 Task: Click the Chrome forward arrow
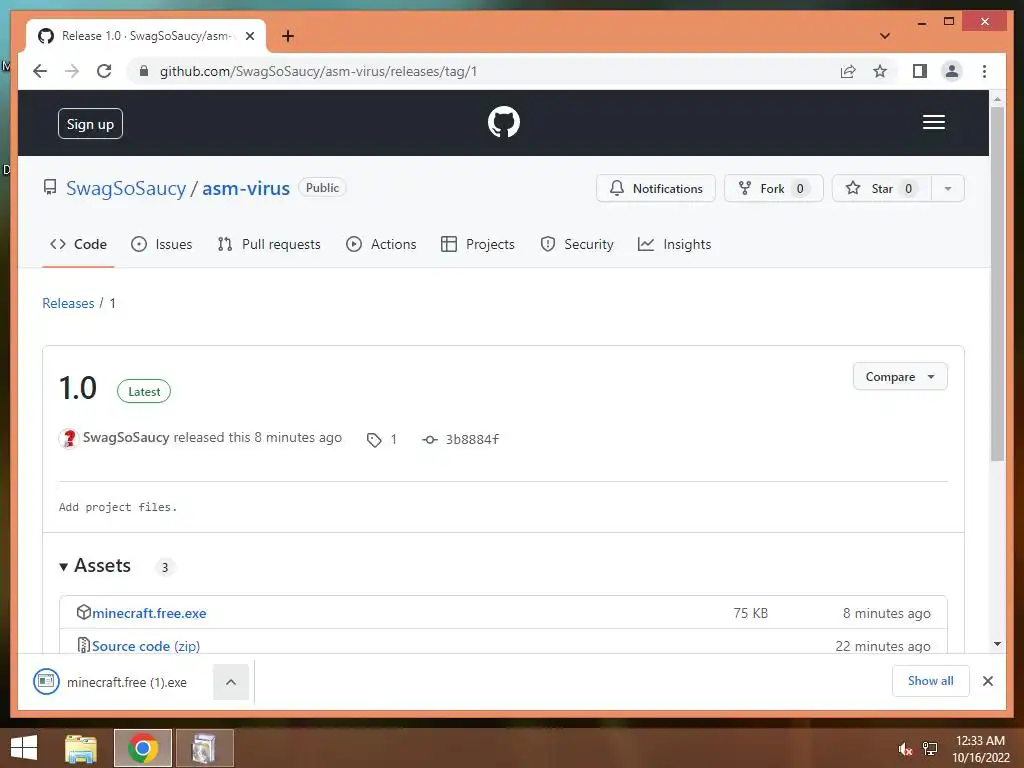(72, 71)
